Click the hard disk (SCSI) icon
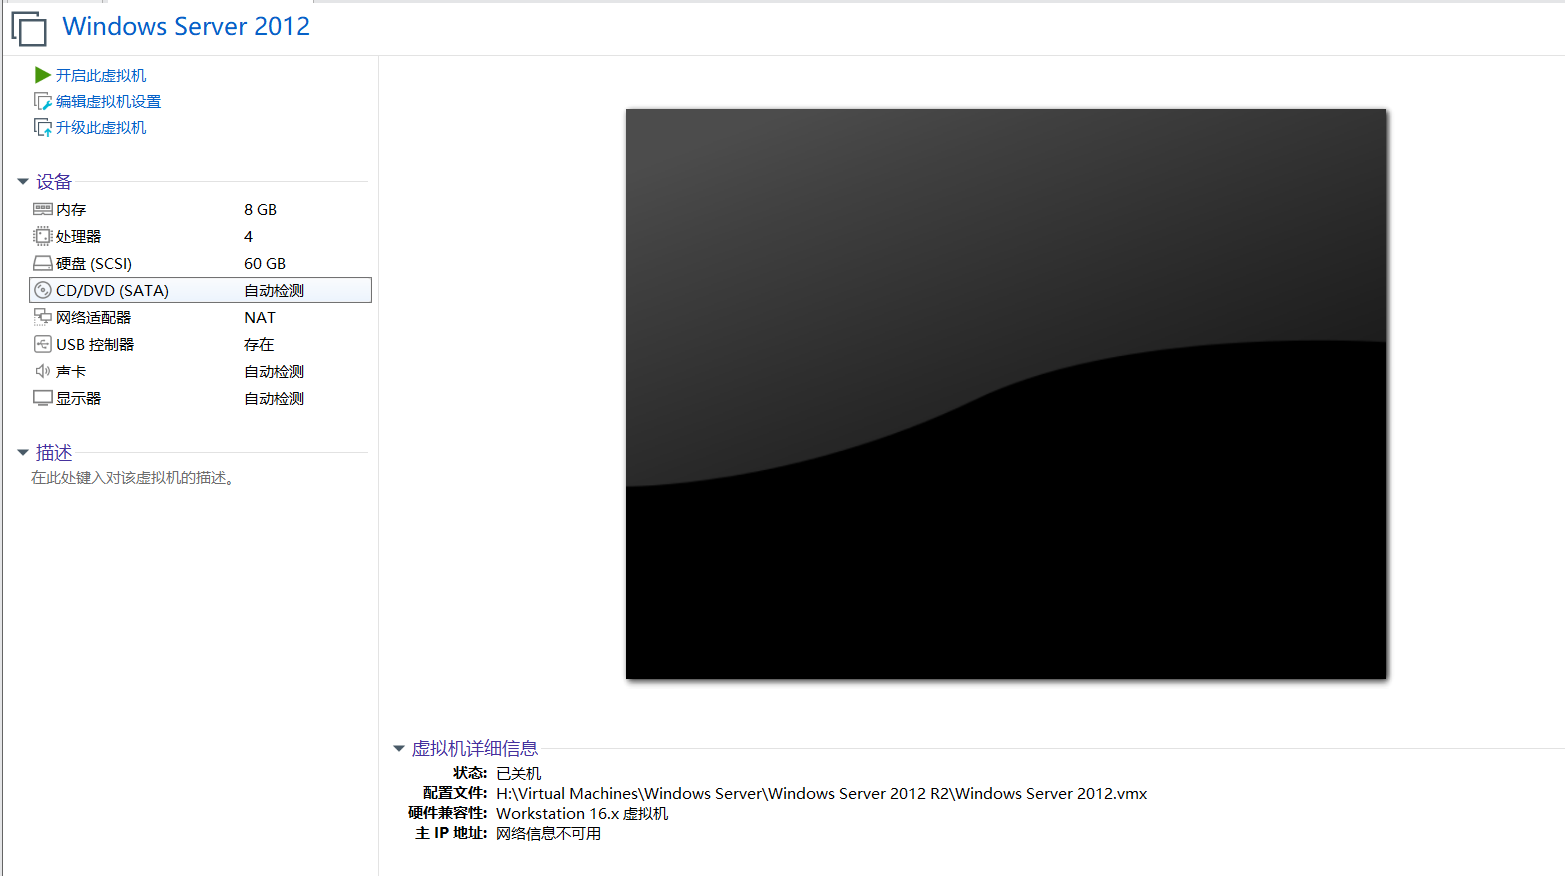The width and height of the screenshot is (1565, 876). tap(43, 263)
